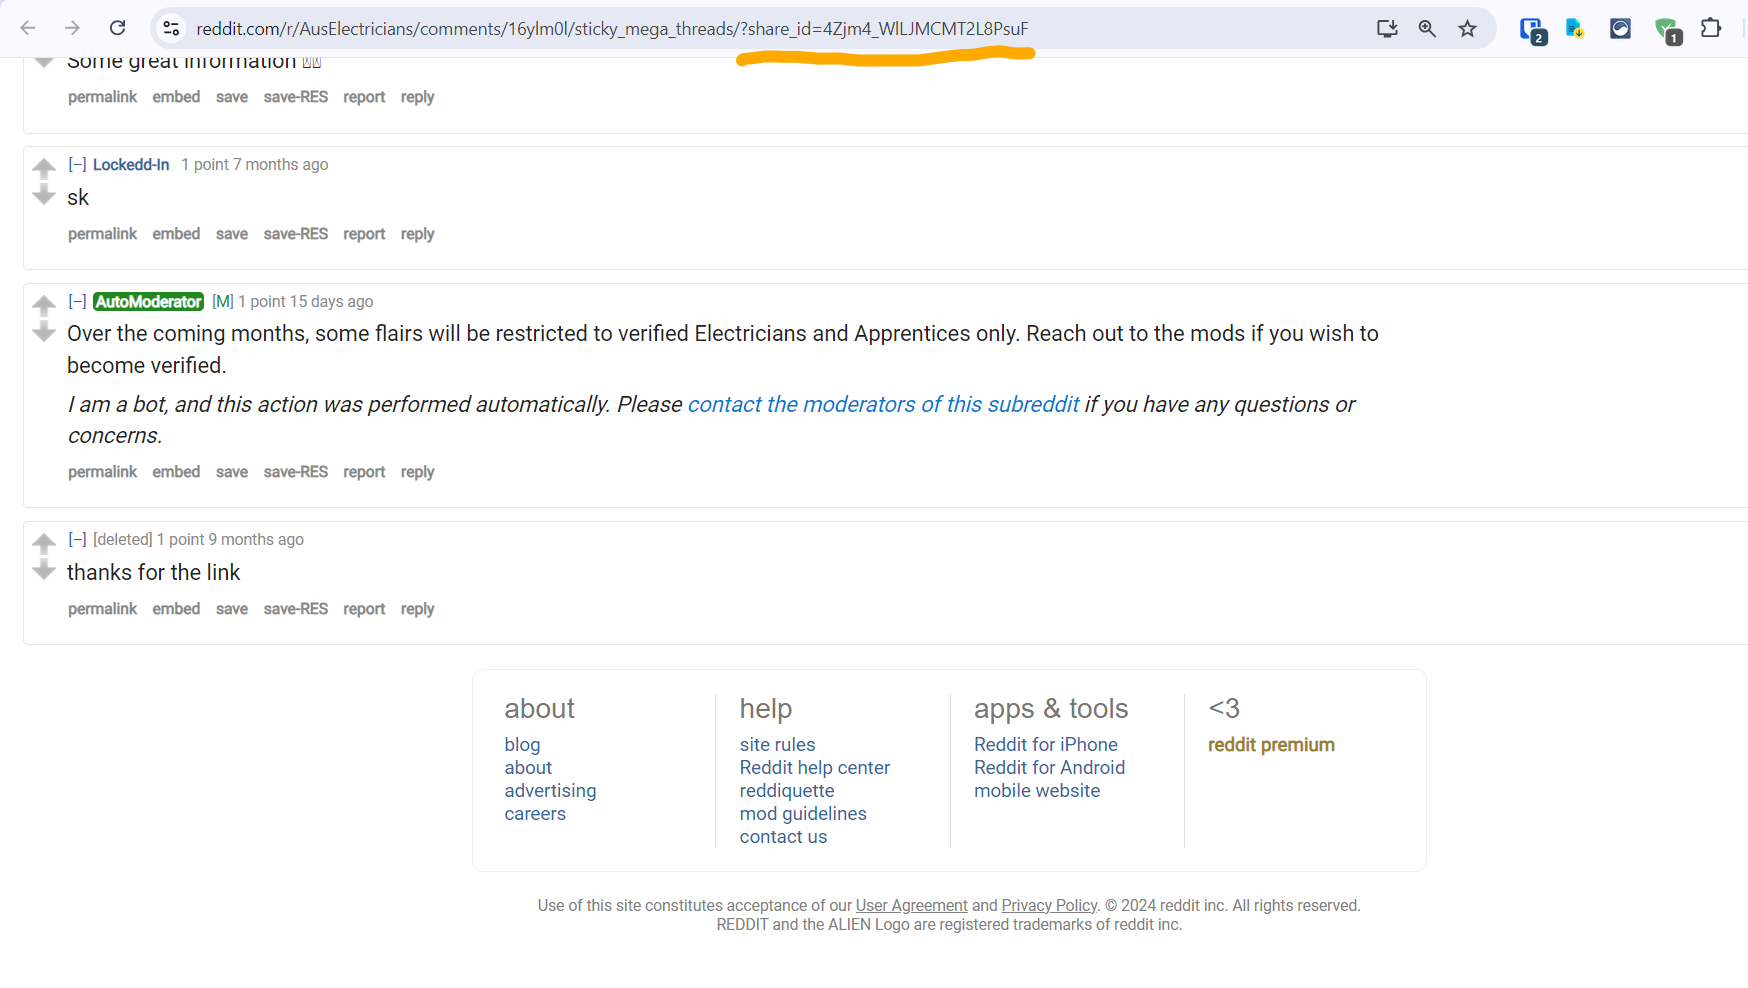Collapse the AutoModerator comment thread

77,301
